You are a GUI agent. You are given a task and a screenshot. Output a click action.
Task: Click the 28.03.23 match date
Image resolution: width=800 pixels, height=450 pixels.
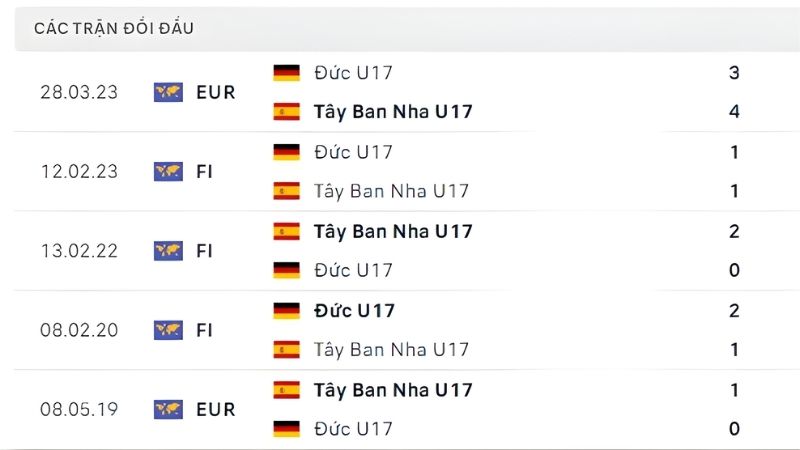(x=79, y=92)
